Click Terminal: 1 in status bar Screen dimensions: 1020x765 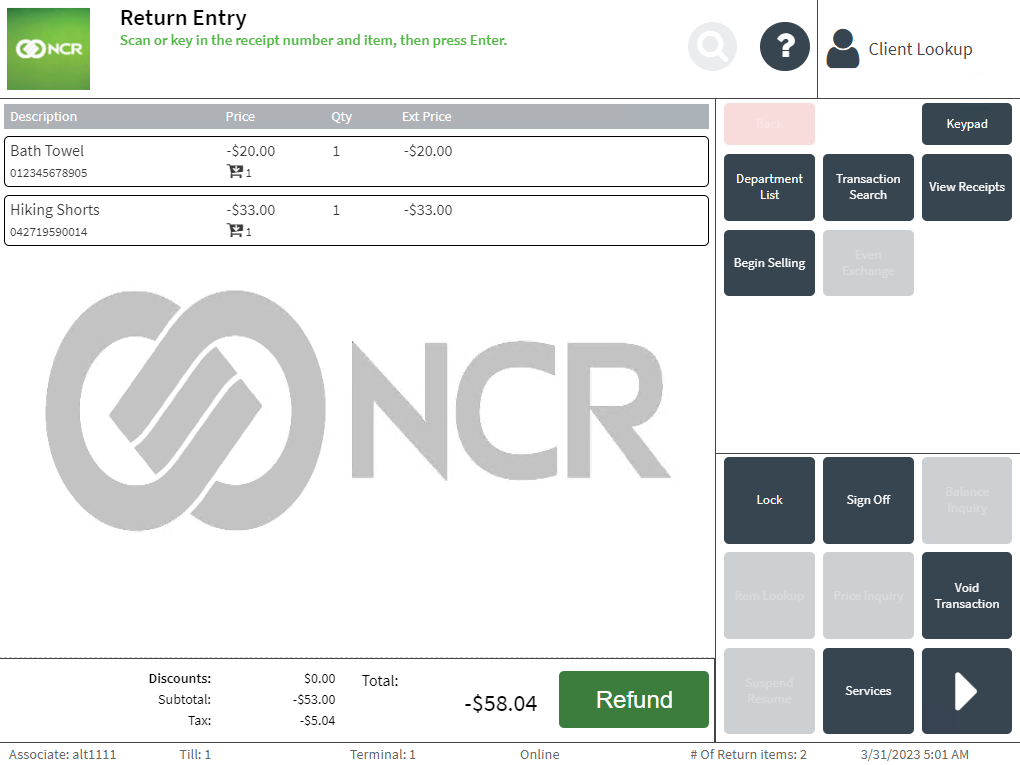coord(382,755)
